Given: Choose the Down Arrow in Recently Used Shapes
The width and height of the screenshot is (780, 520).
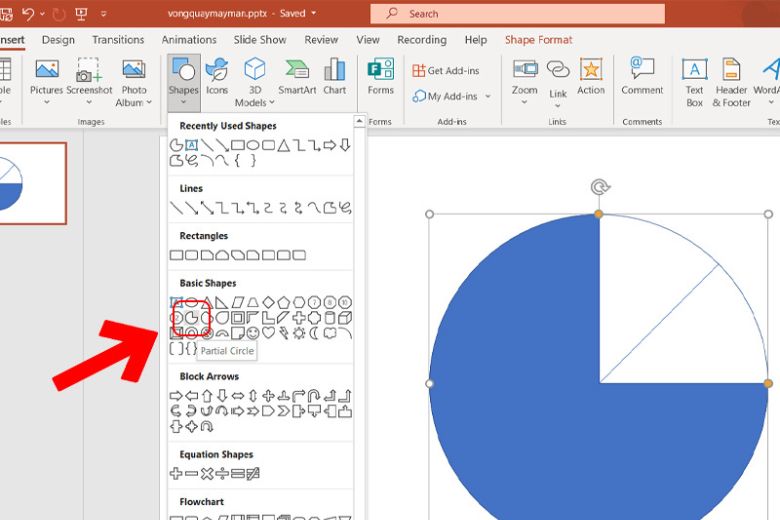Looking at the screenshot, I should pos(345,145).
